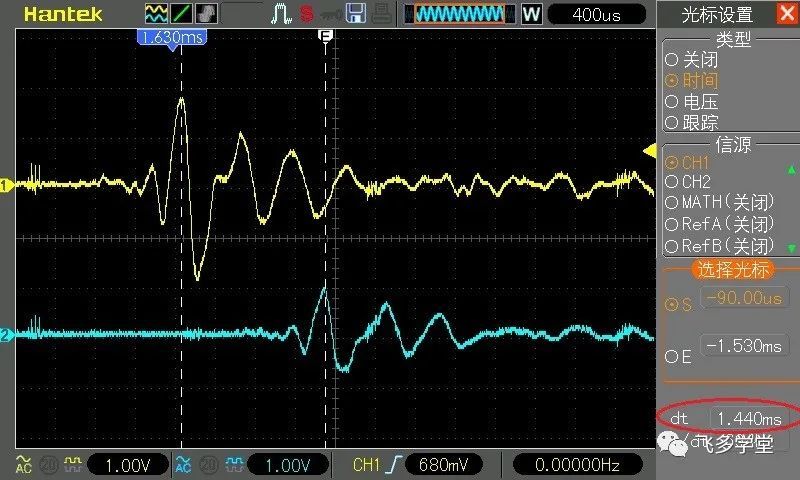Click the rising edge trigger slope icon
The image size is (800, 480).
click(x=394, y=465)
